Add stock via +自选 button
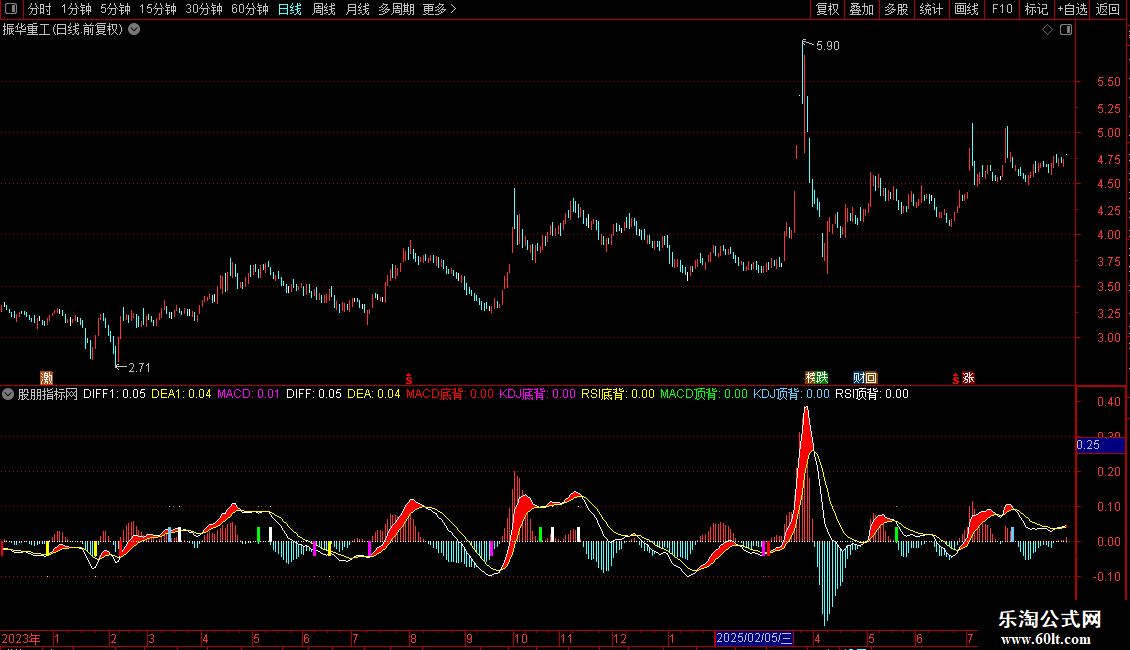This screenshot has width=1130, height=650. 1072,9
